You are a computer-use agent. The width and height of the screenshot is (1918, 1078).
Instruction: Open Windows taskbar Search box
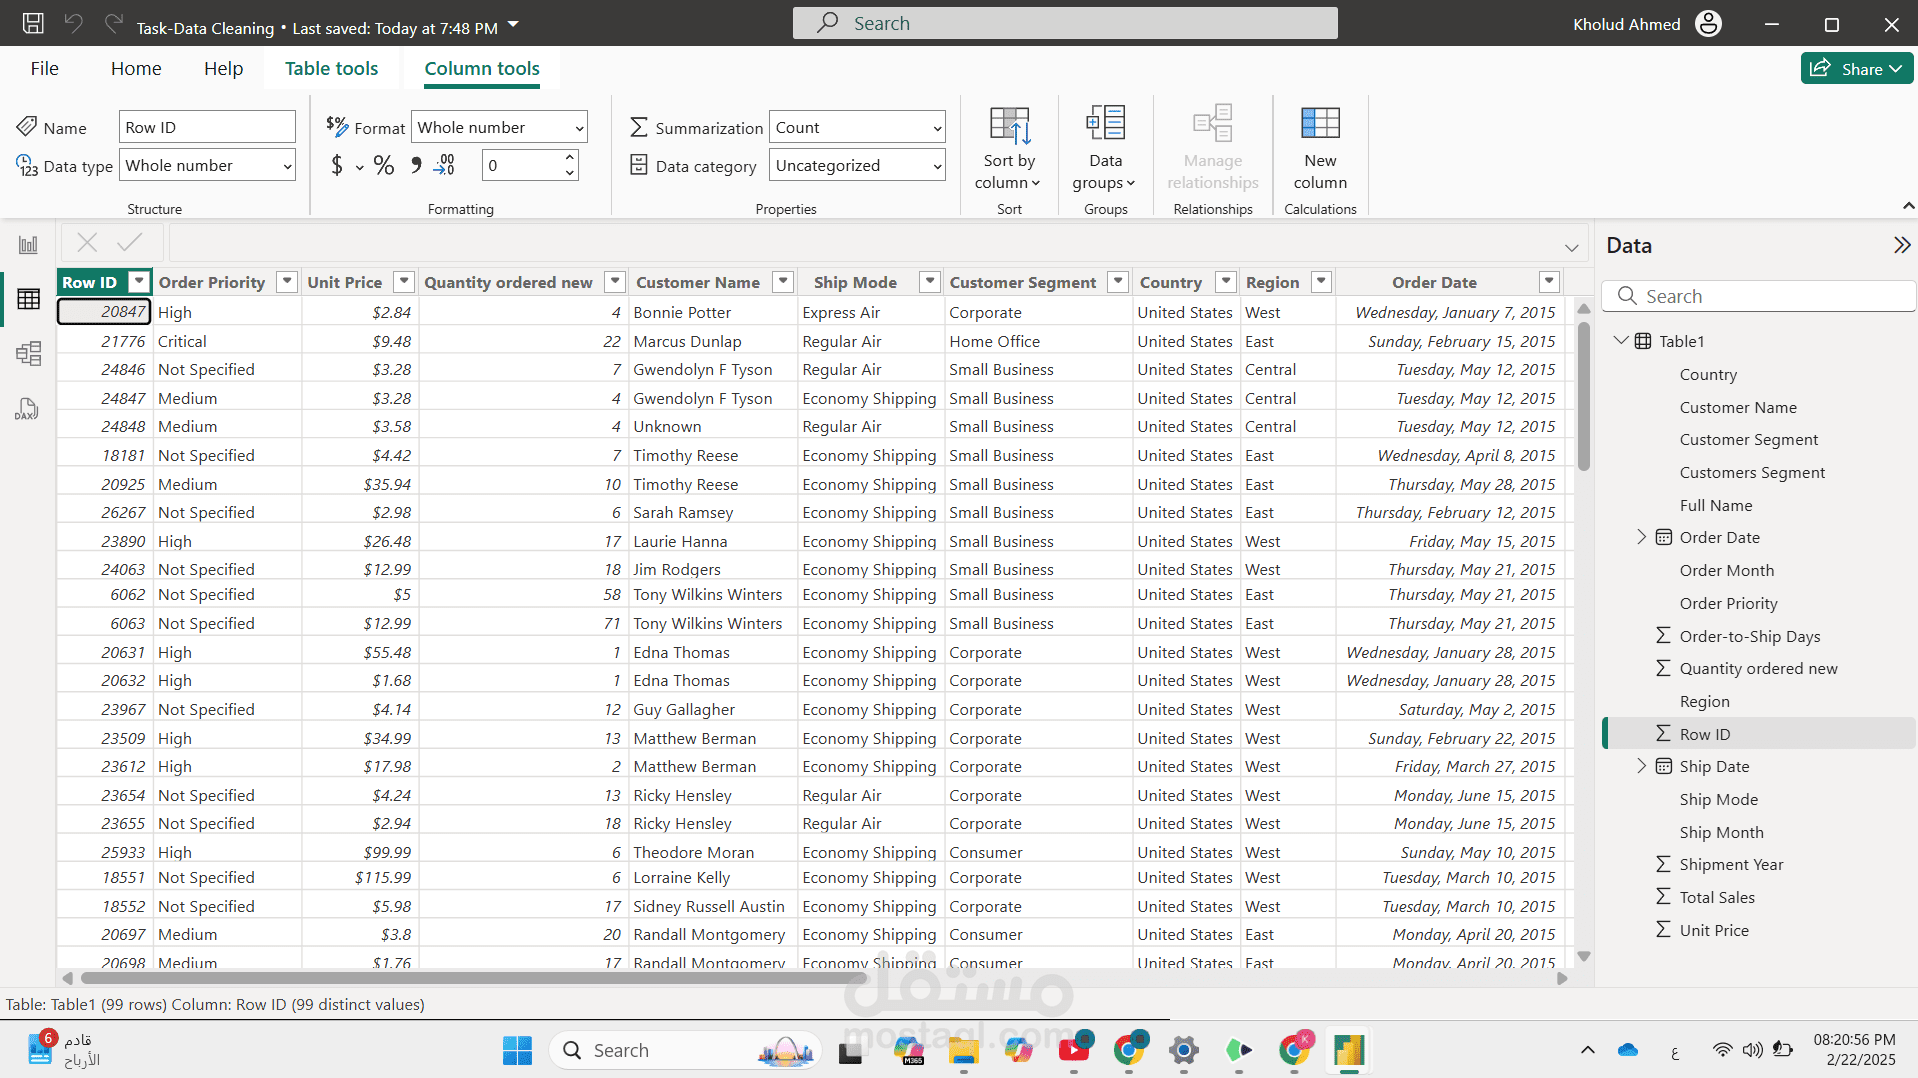tap(685, 1050)
